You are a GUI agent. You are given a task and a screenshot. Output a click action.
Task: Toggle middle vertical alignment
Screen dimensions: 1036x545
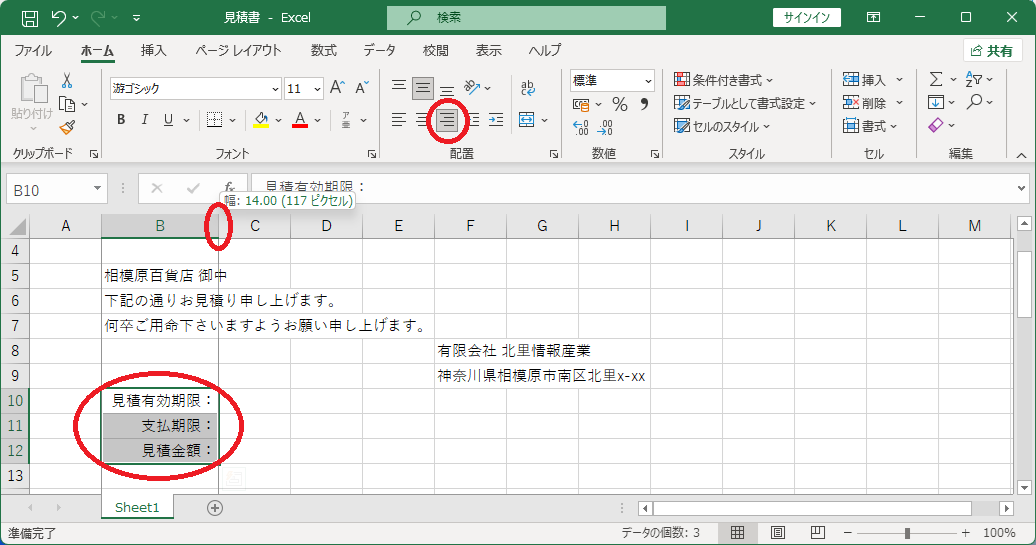pos(423,87)
